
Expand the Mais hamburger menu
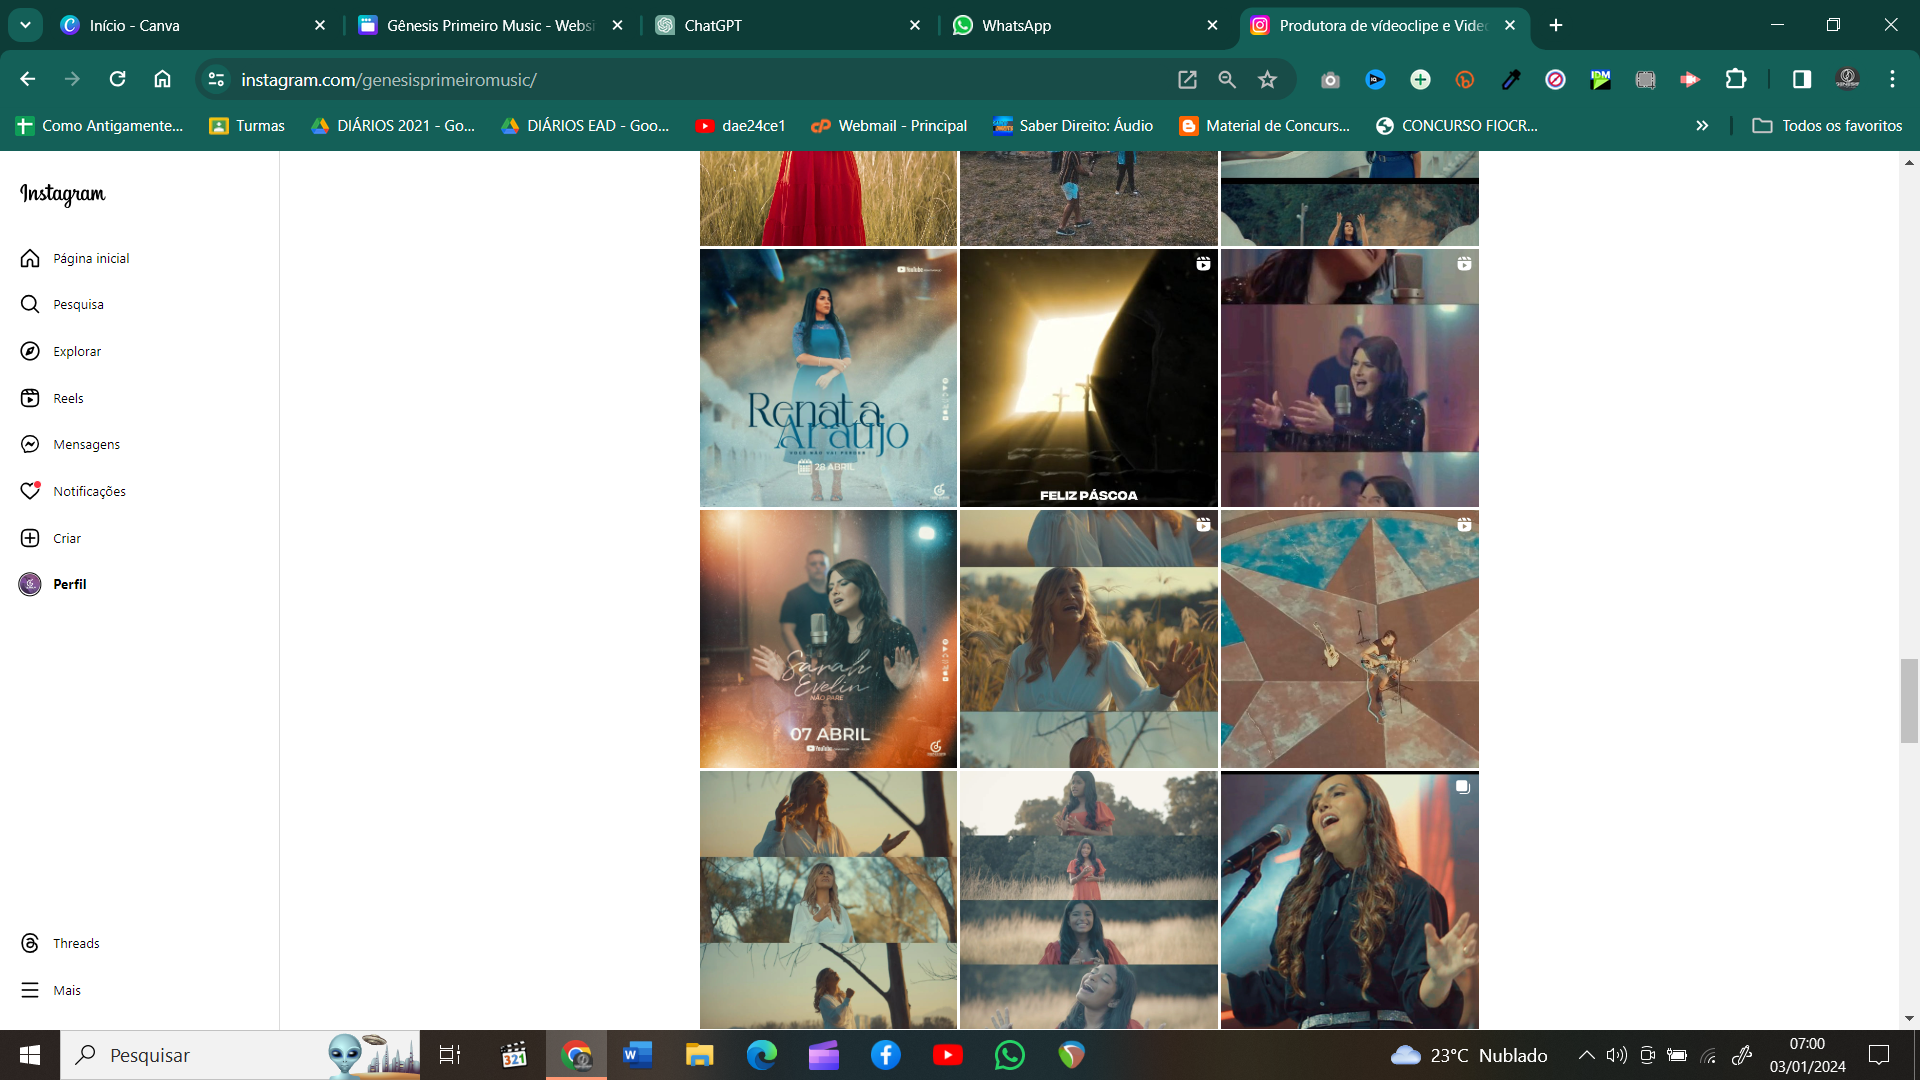click(30, 990)
